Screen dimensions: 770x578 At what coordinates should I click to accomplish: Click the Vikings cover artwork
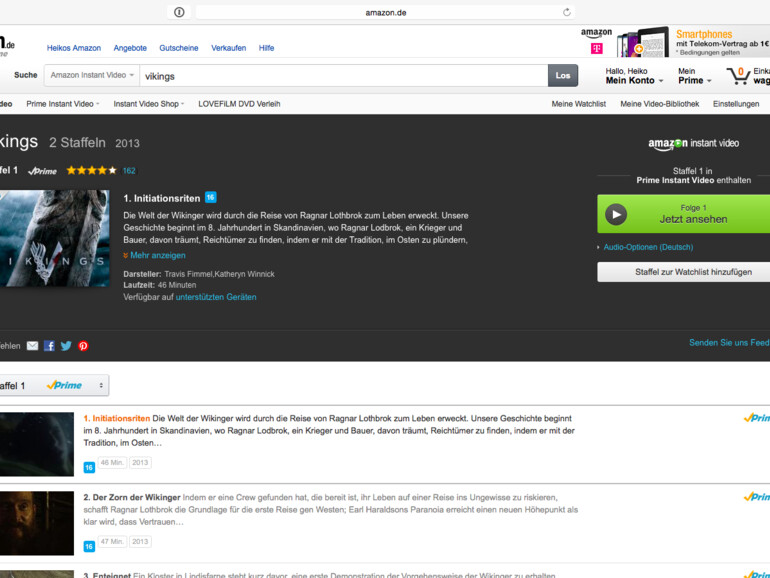55,239
